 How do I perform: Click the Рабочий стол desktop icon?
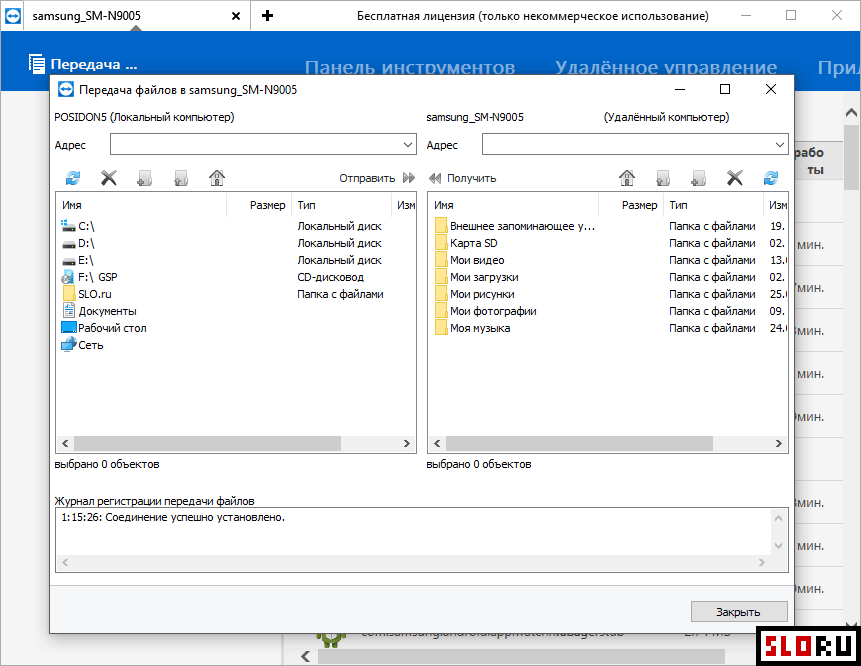coord(69,328)
